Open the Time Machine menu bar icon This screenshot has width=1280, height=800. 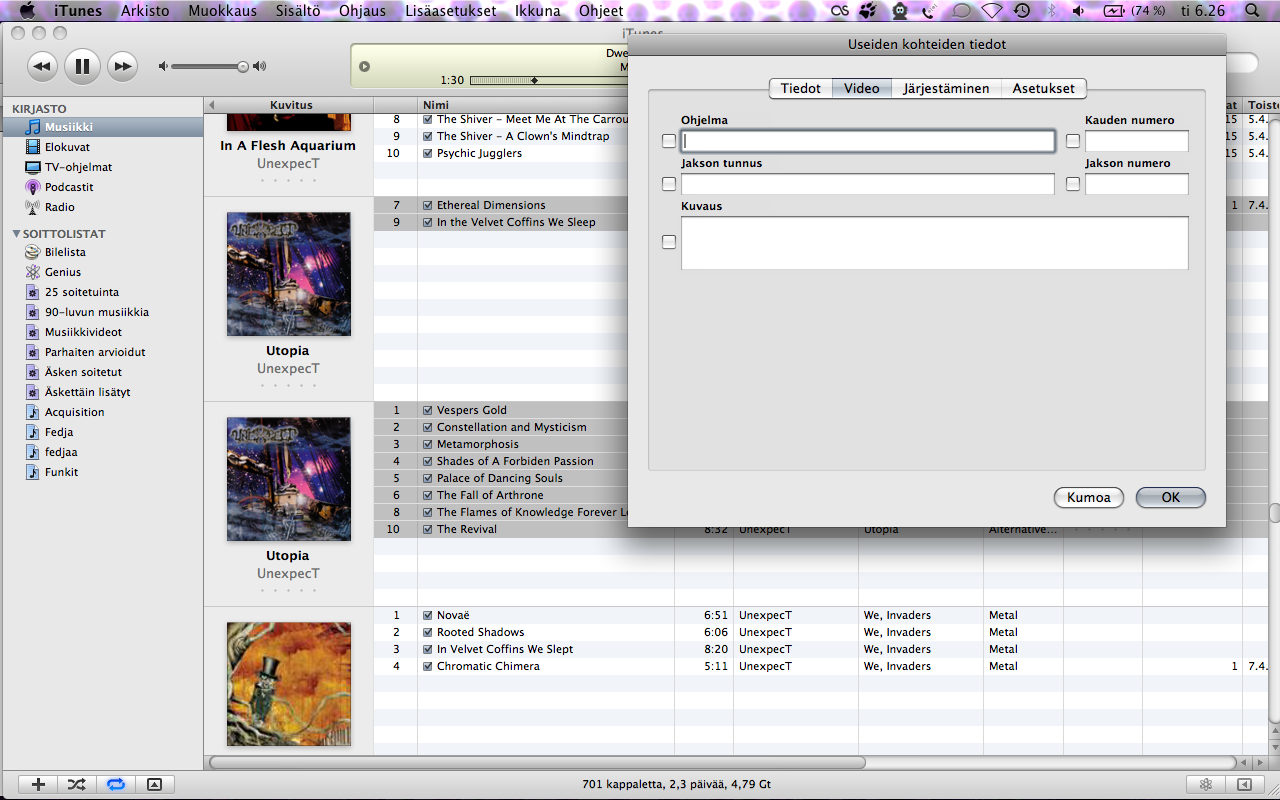1022,11
